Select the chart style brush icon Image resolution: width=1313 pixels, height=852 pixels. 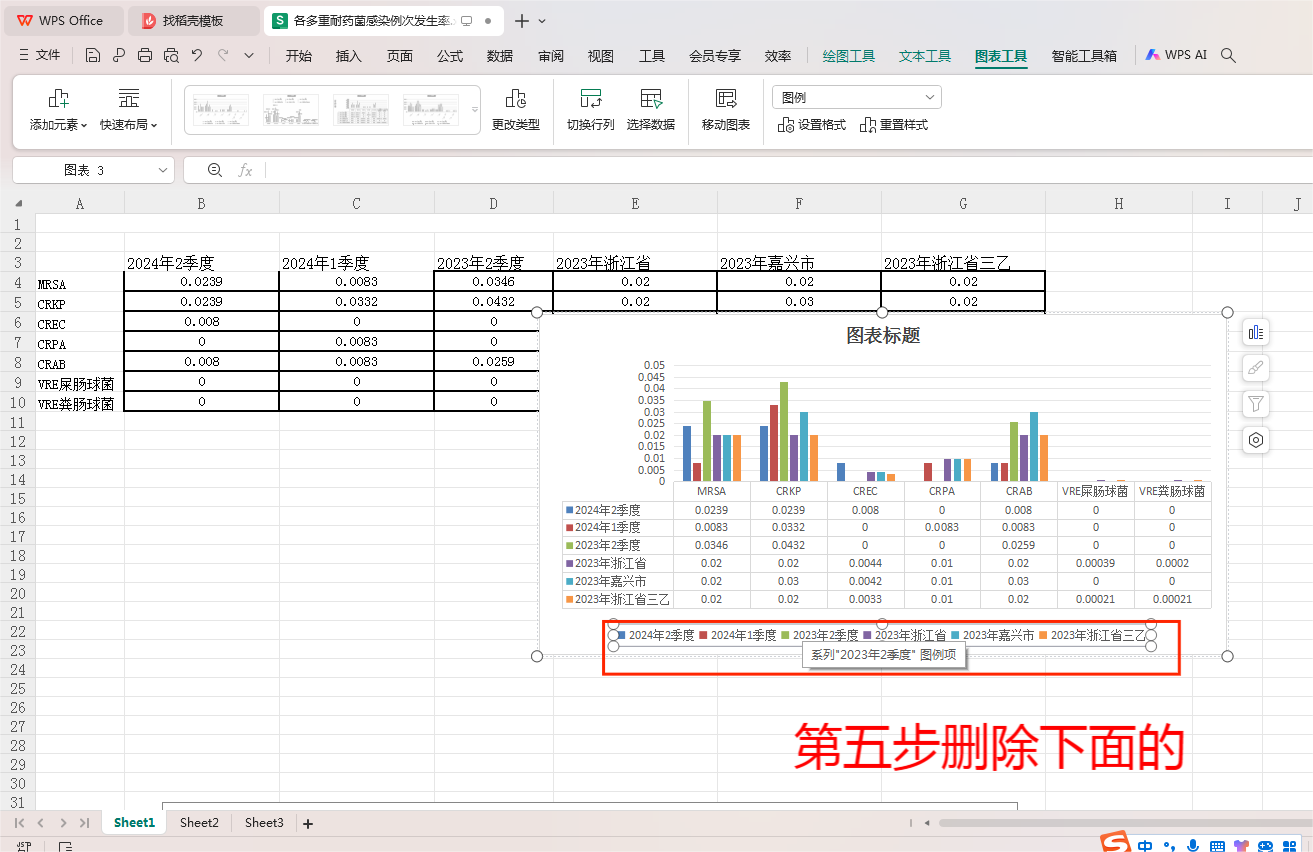(1256, 367)
